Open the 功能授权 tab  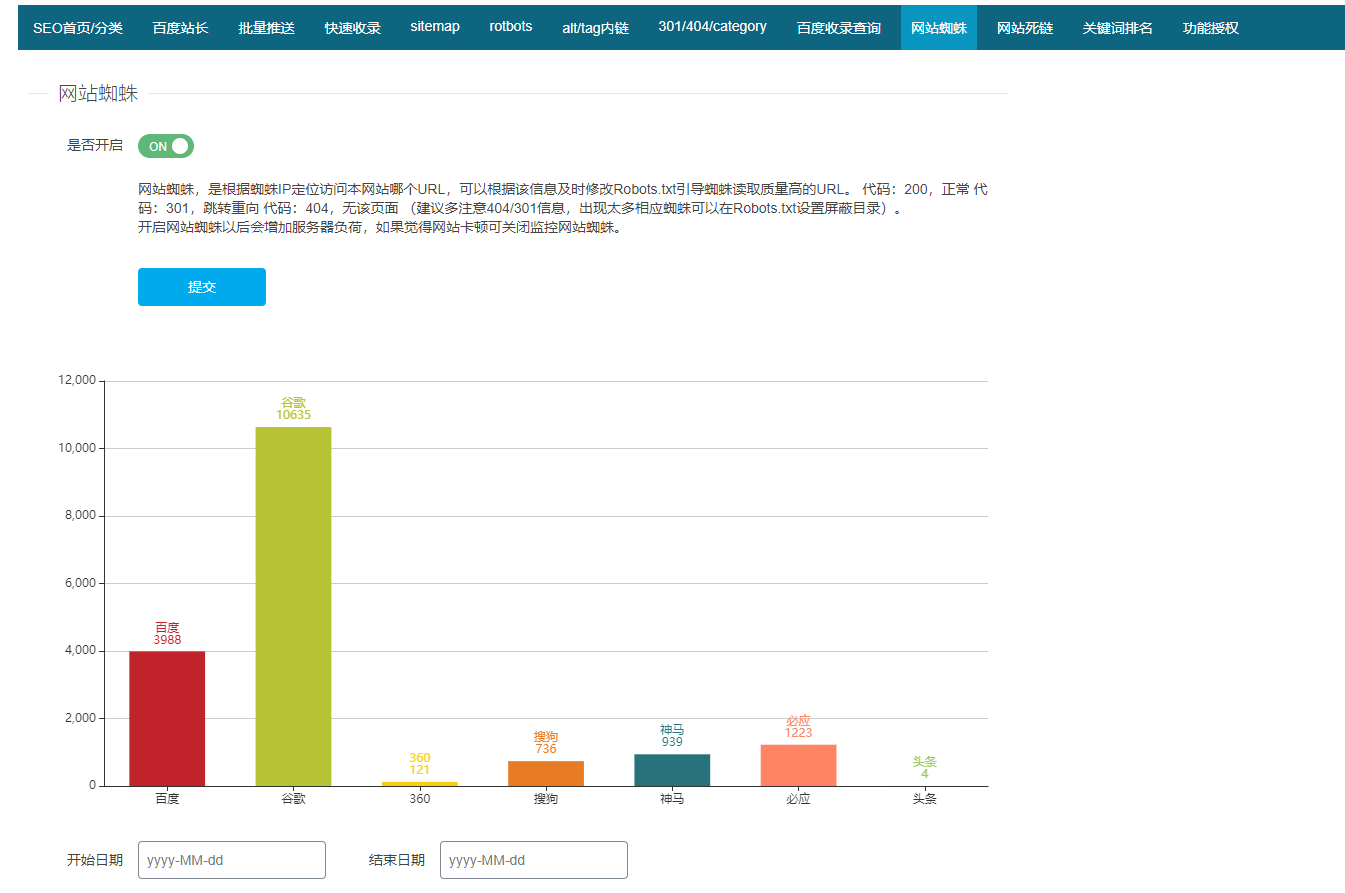[1209, 27]
